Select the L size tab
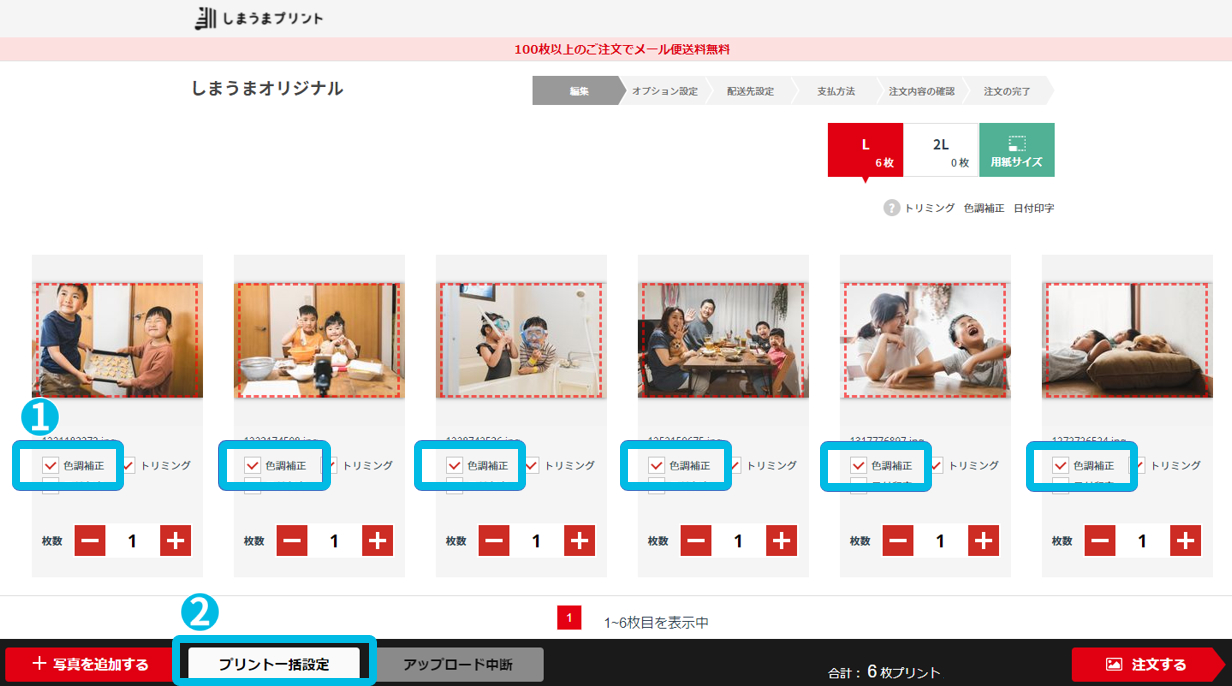 (x=865, y=150)
